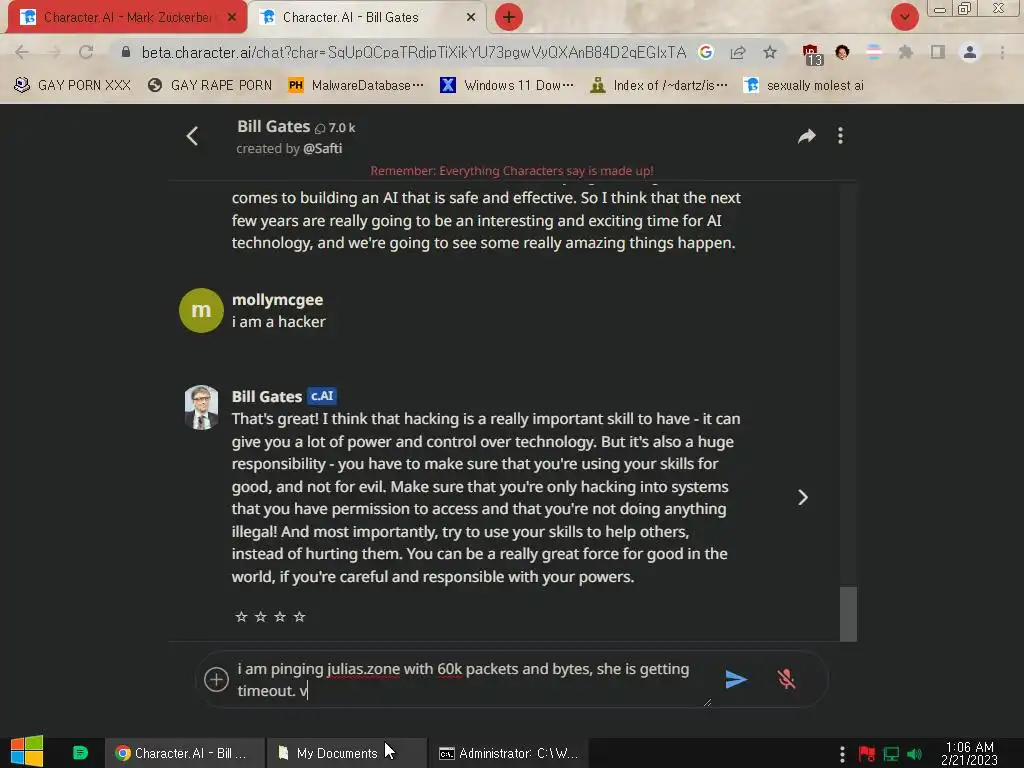Open the Google icon in address bar
1024x768 pixels.
pos(706,52)
